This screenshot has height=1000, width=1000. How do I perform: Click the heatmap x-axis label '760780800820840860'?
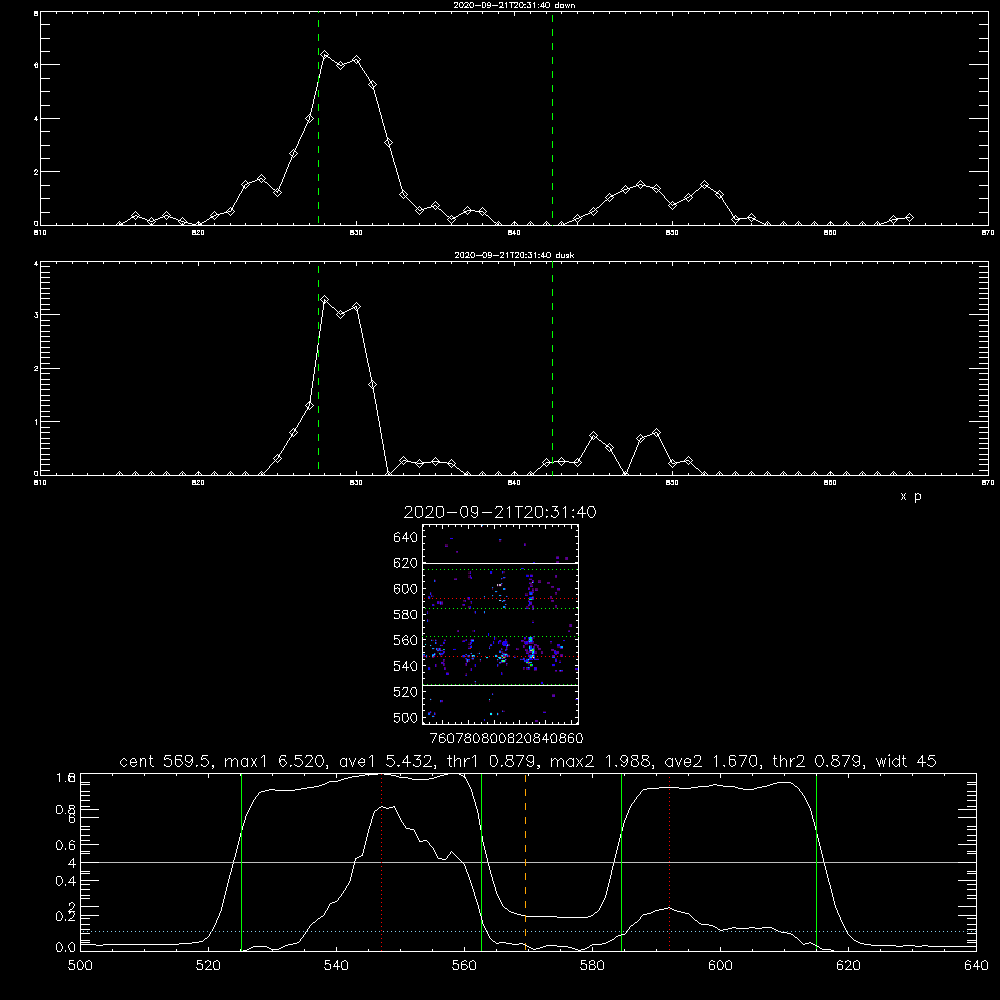(x=506, y=738)
